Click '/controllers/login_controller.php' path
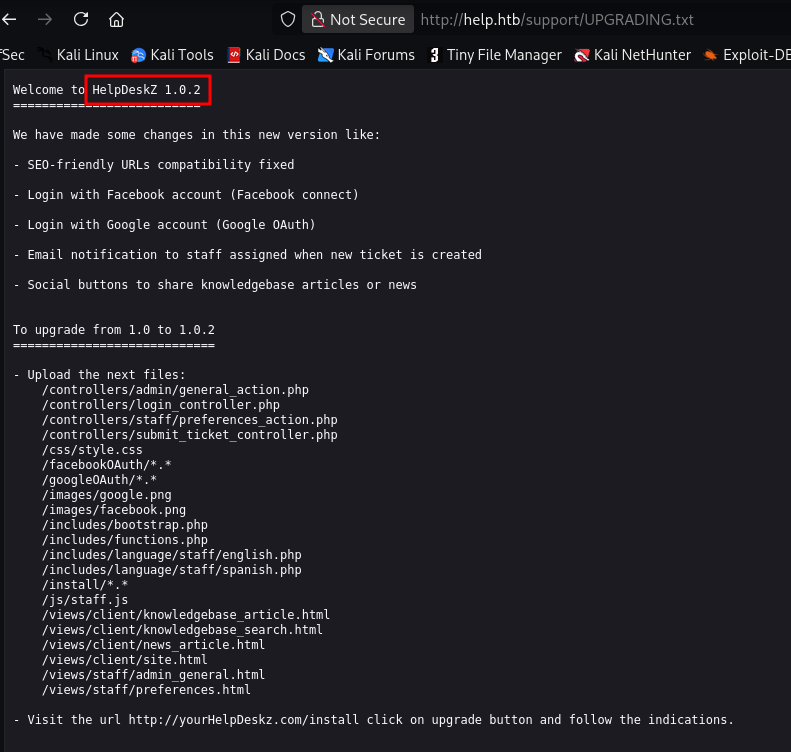The width and height of the screenshot is (791, 752). point(160,405)
